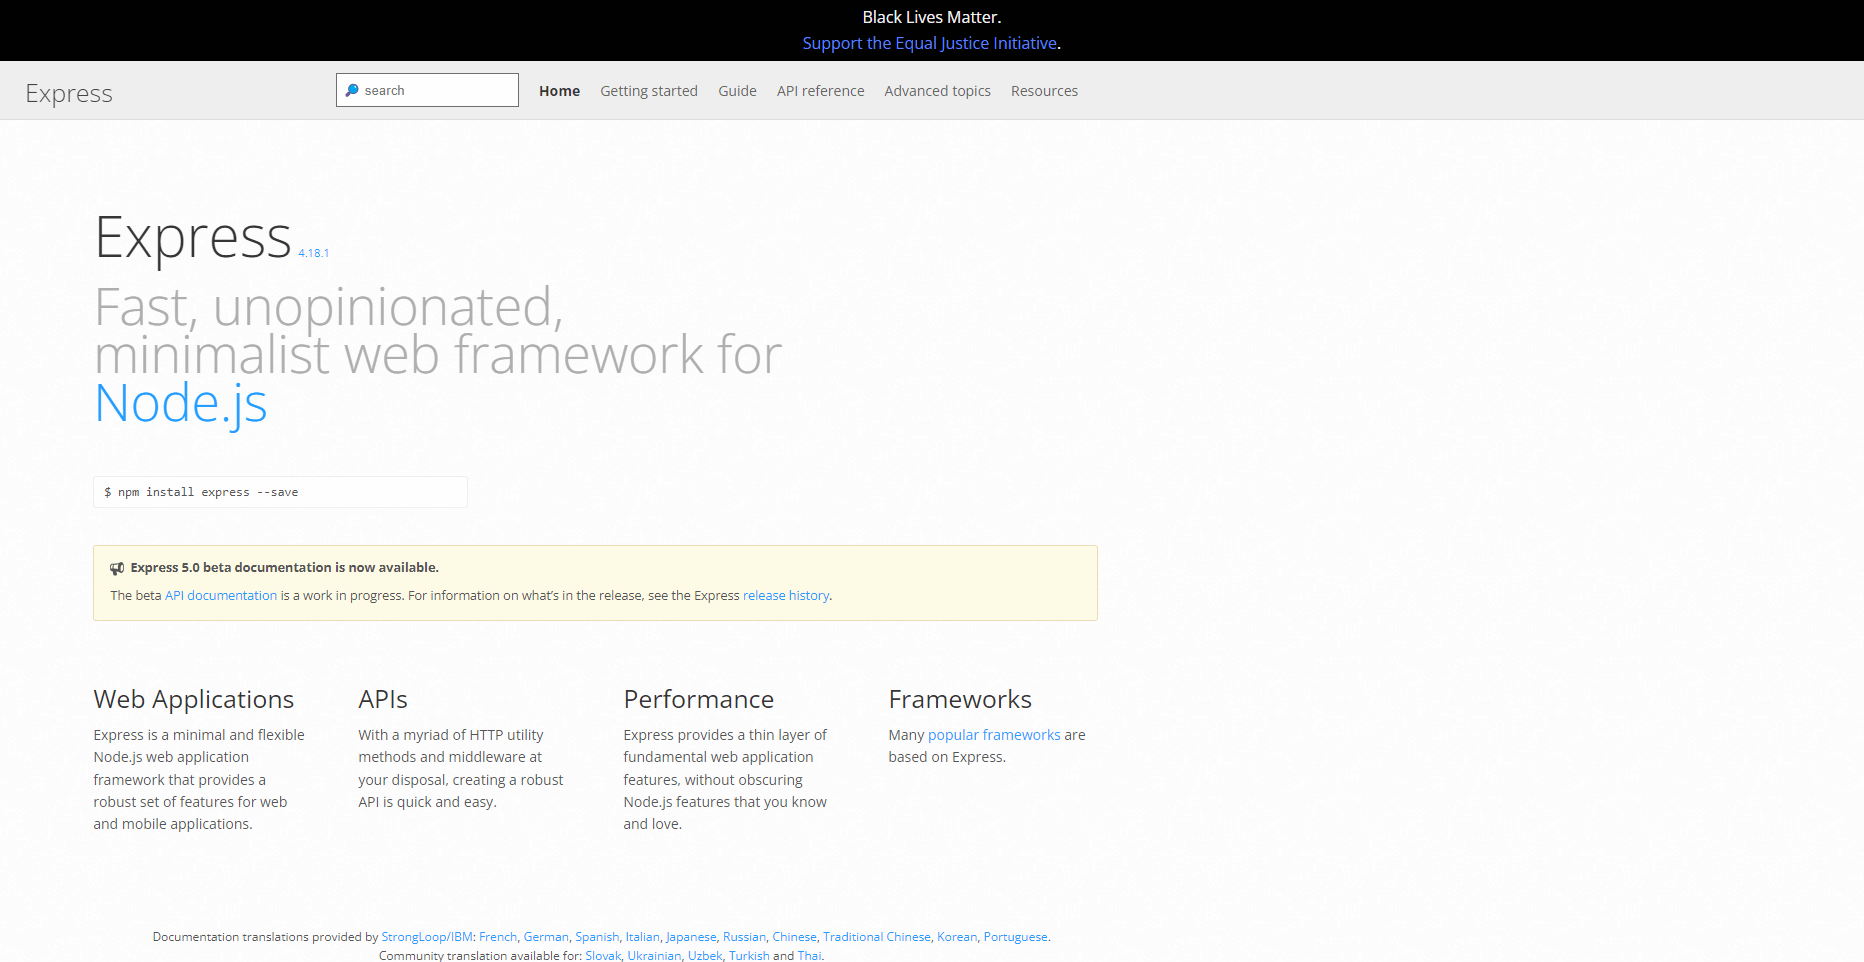Image resolution: width=1864 pixels, height=962 pixels.
Task: Open the Home menu item
Action: tap(559, 91)
